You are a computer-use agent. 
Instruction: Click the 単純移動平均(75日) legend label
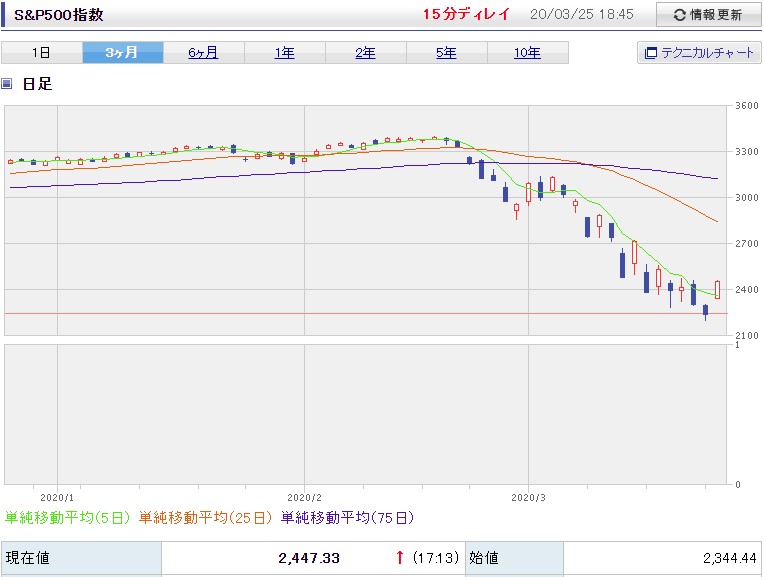(x=347, y=518)
